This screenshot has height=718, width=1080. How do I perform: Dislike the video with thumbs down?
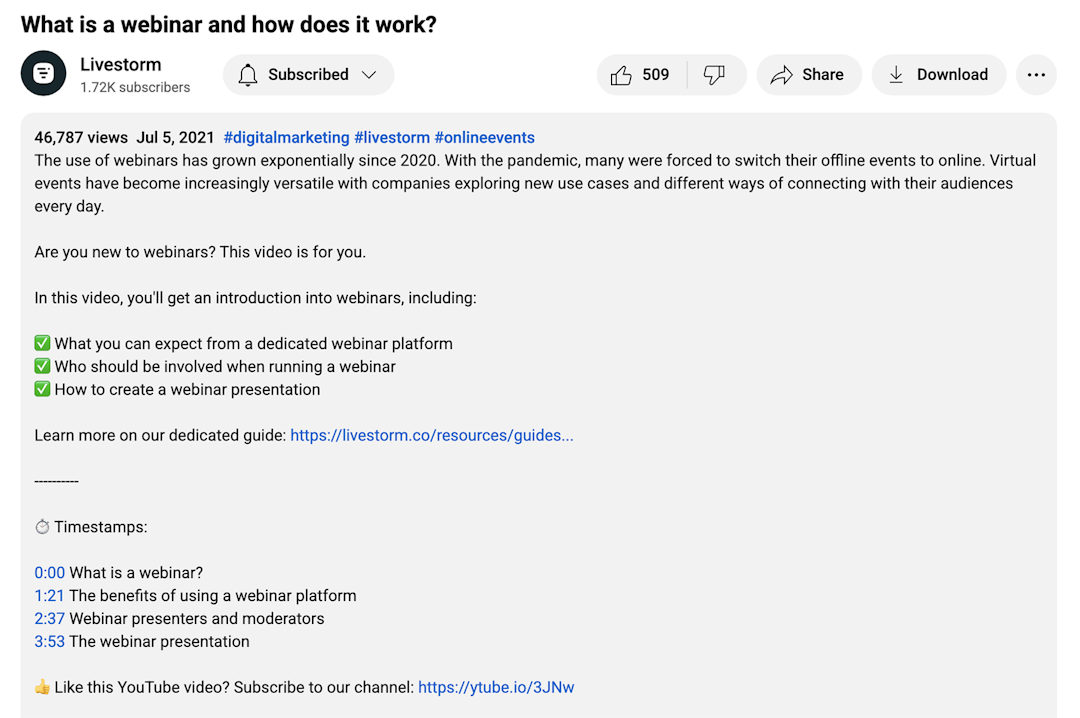click(x=714, y=74)
